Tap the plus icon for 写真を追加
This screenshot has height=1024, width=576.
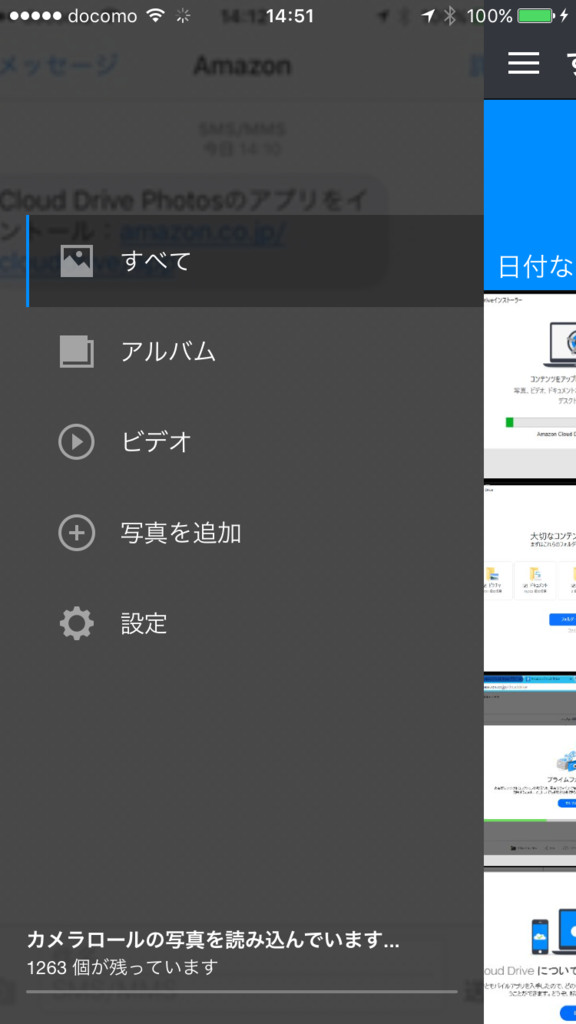click(76, 533)
